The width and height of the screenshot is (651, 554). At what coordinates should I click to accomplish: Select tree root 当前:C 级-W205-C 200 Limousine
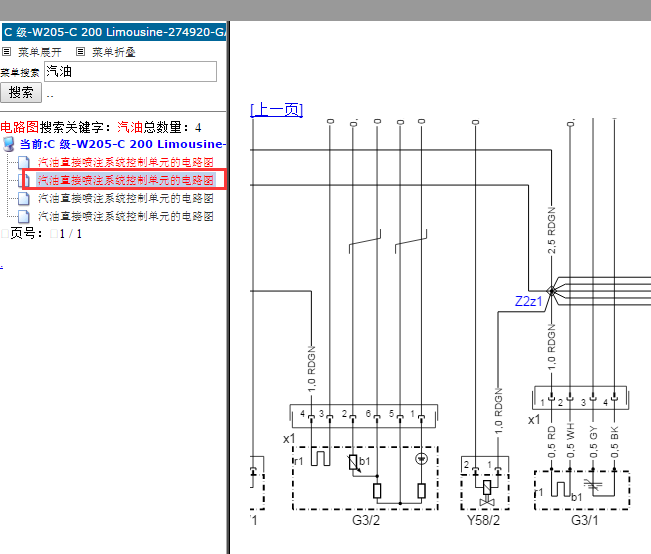(123, 144)
